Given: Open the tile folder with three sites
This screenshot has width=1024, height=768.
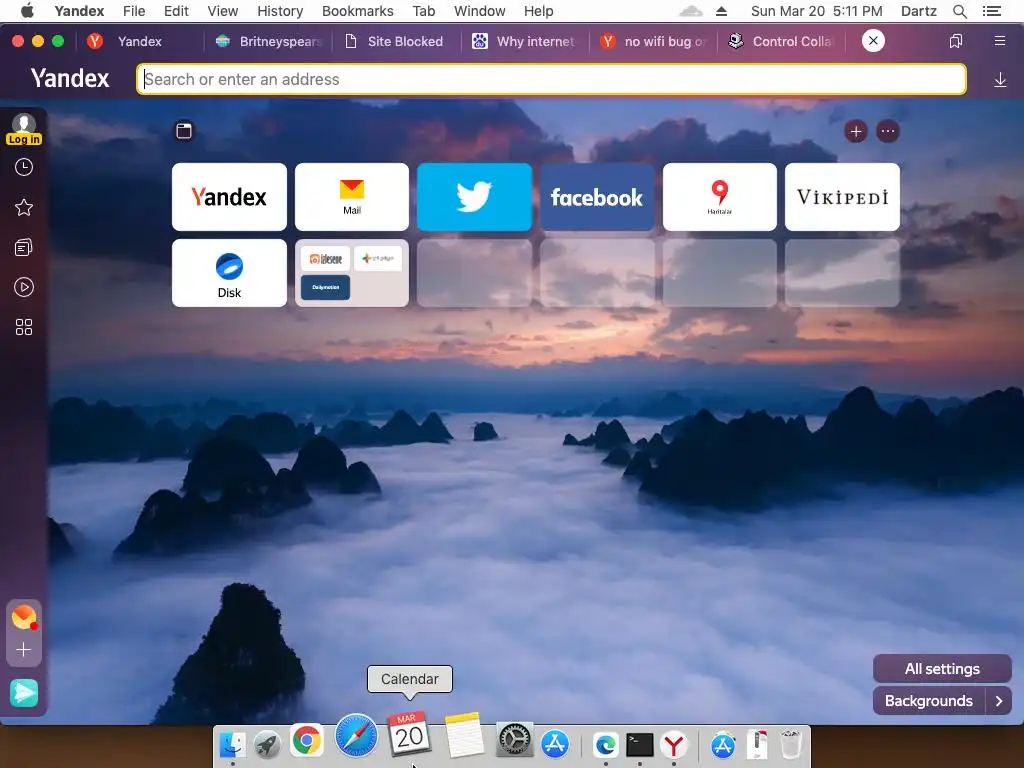Looking at the screenshot, I should tap(352, 273).
